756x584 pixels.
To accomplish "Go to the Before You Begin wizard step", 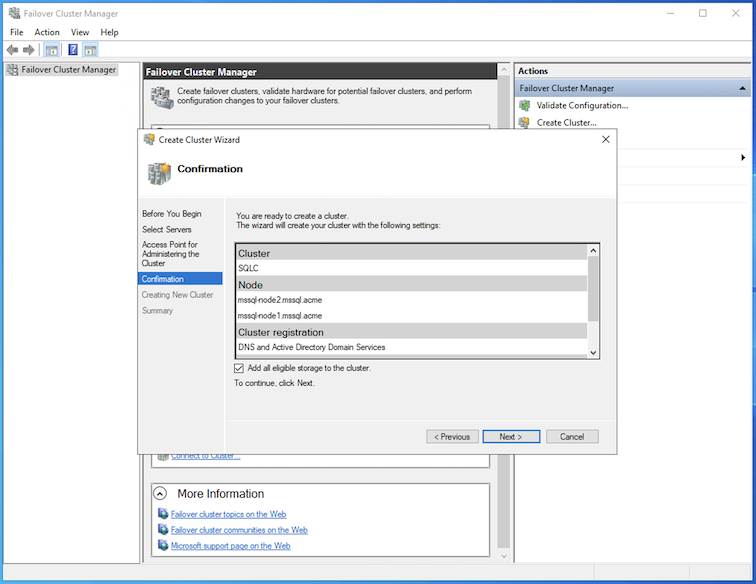I will [172, 214].
